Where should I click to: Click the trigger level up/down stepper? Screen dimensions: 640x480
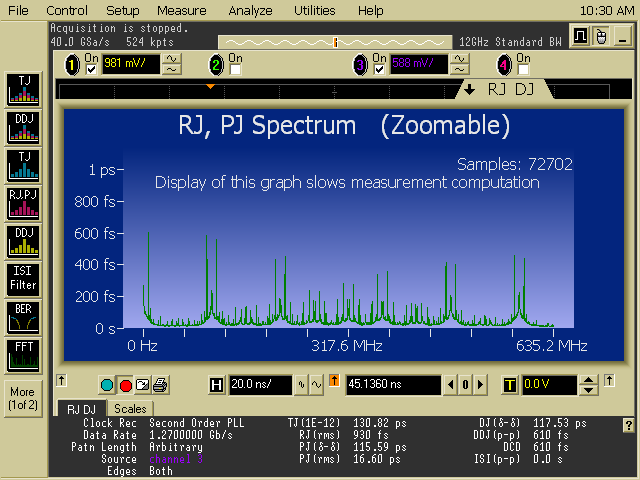click(x=589, y=385)
